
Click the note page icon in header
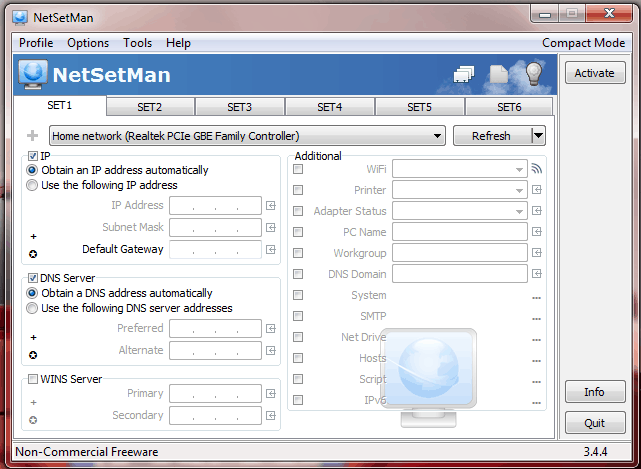point(499,74)
